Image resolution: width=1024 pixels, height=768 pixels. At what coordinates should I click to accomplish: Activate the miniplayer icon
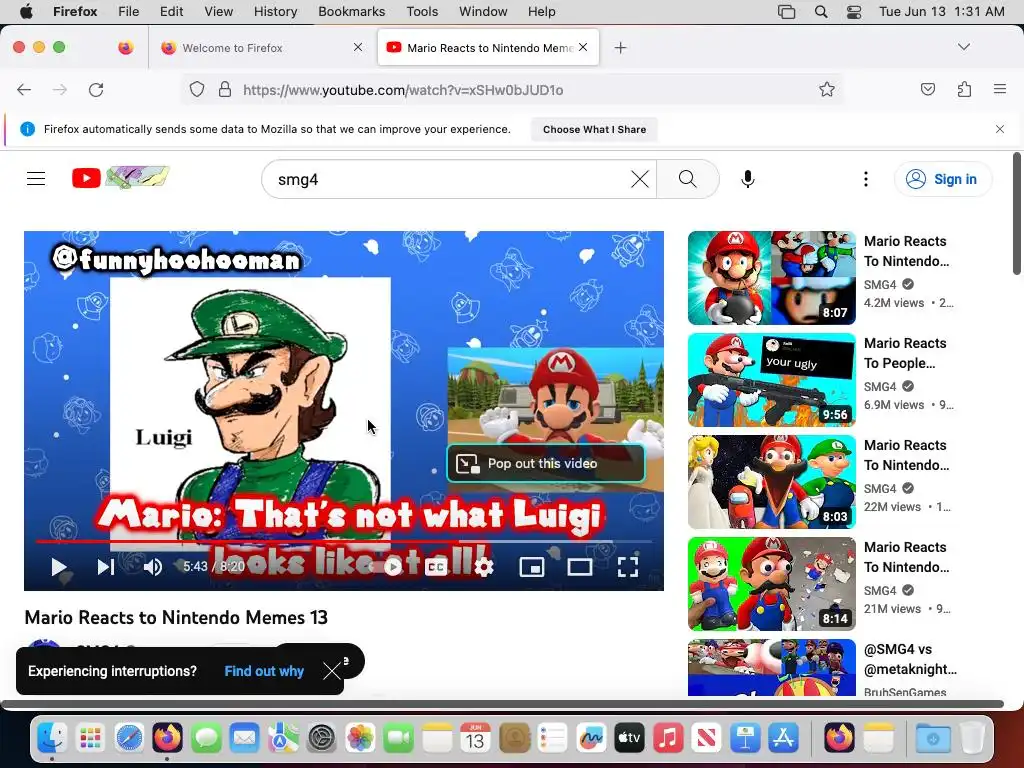tap(532, 567)
